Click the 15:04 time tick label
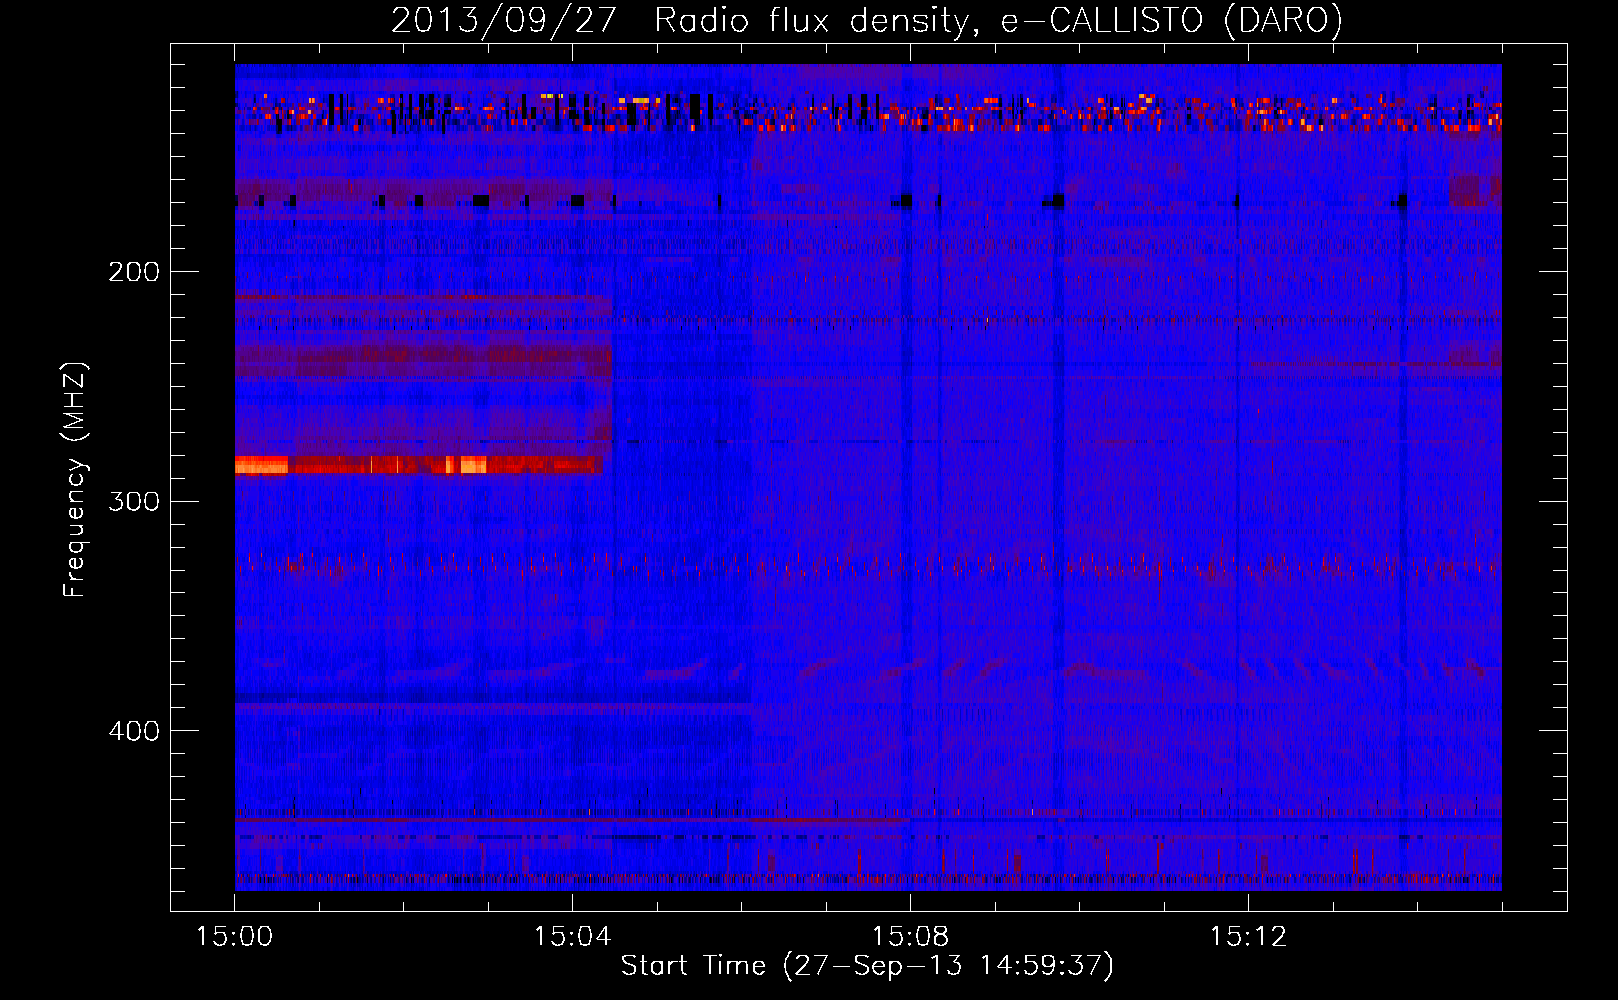This screenshot has width=1618, height=1000. click(572, 936)
